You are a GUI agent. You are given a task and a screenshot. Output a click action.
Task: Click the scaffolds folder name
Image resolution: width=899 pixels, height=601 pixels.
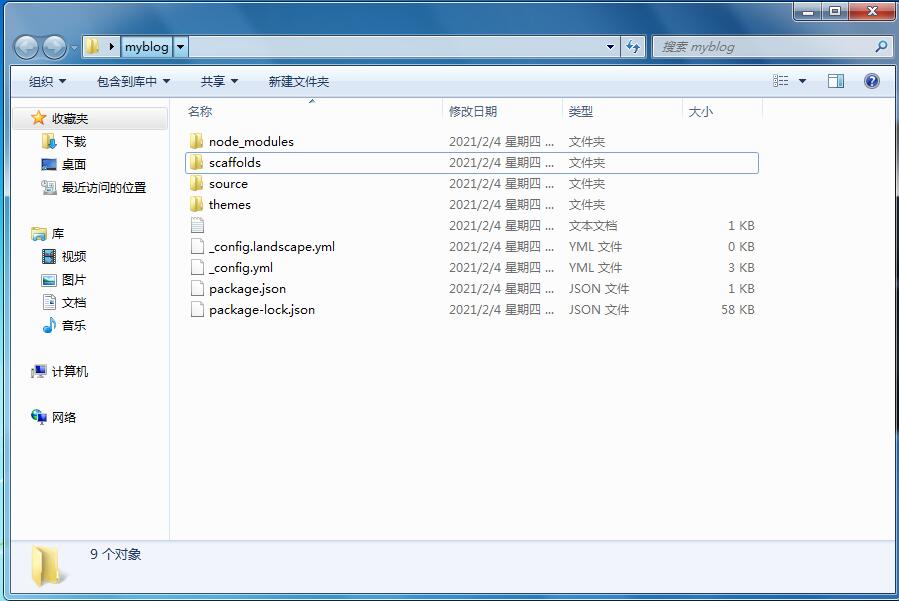tap(235, 162)
